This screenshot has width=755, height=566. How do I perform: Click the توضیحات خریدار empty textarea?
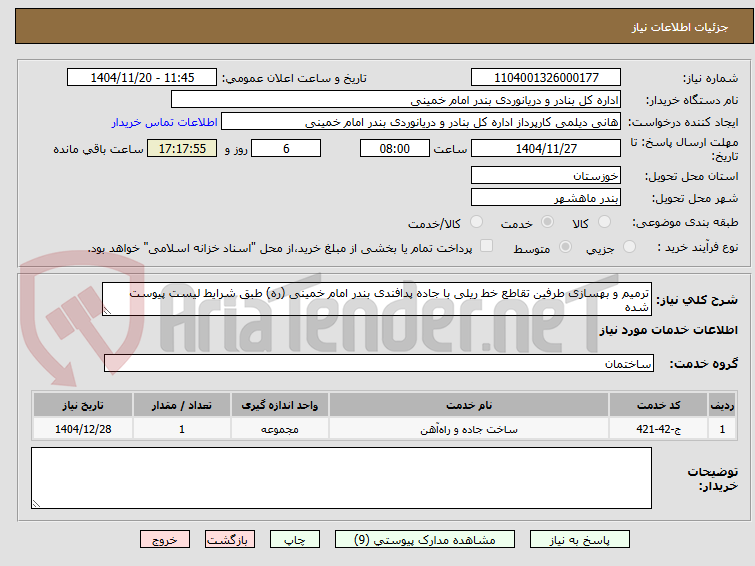[x=341, y=478]
